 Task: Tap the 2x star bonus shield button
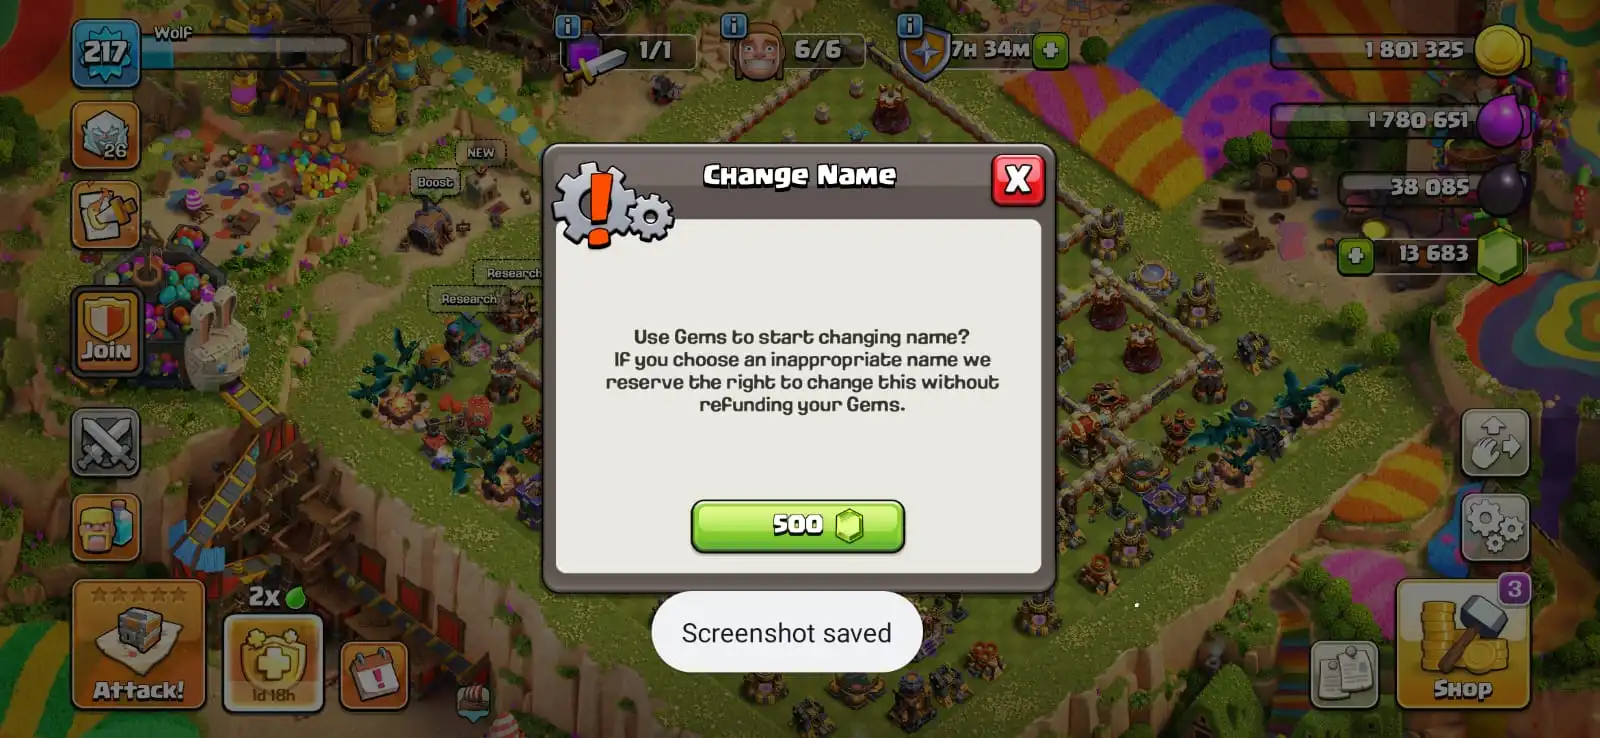click(x=273, y=663)
